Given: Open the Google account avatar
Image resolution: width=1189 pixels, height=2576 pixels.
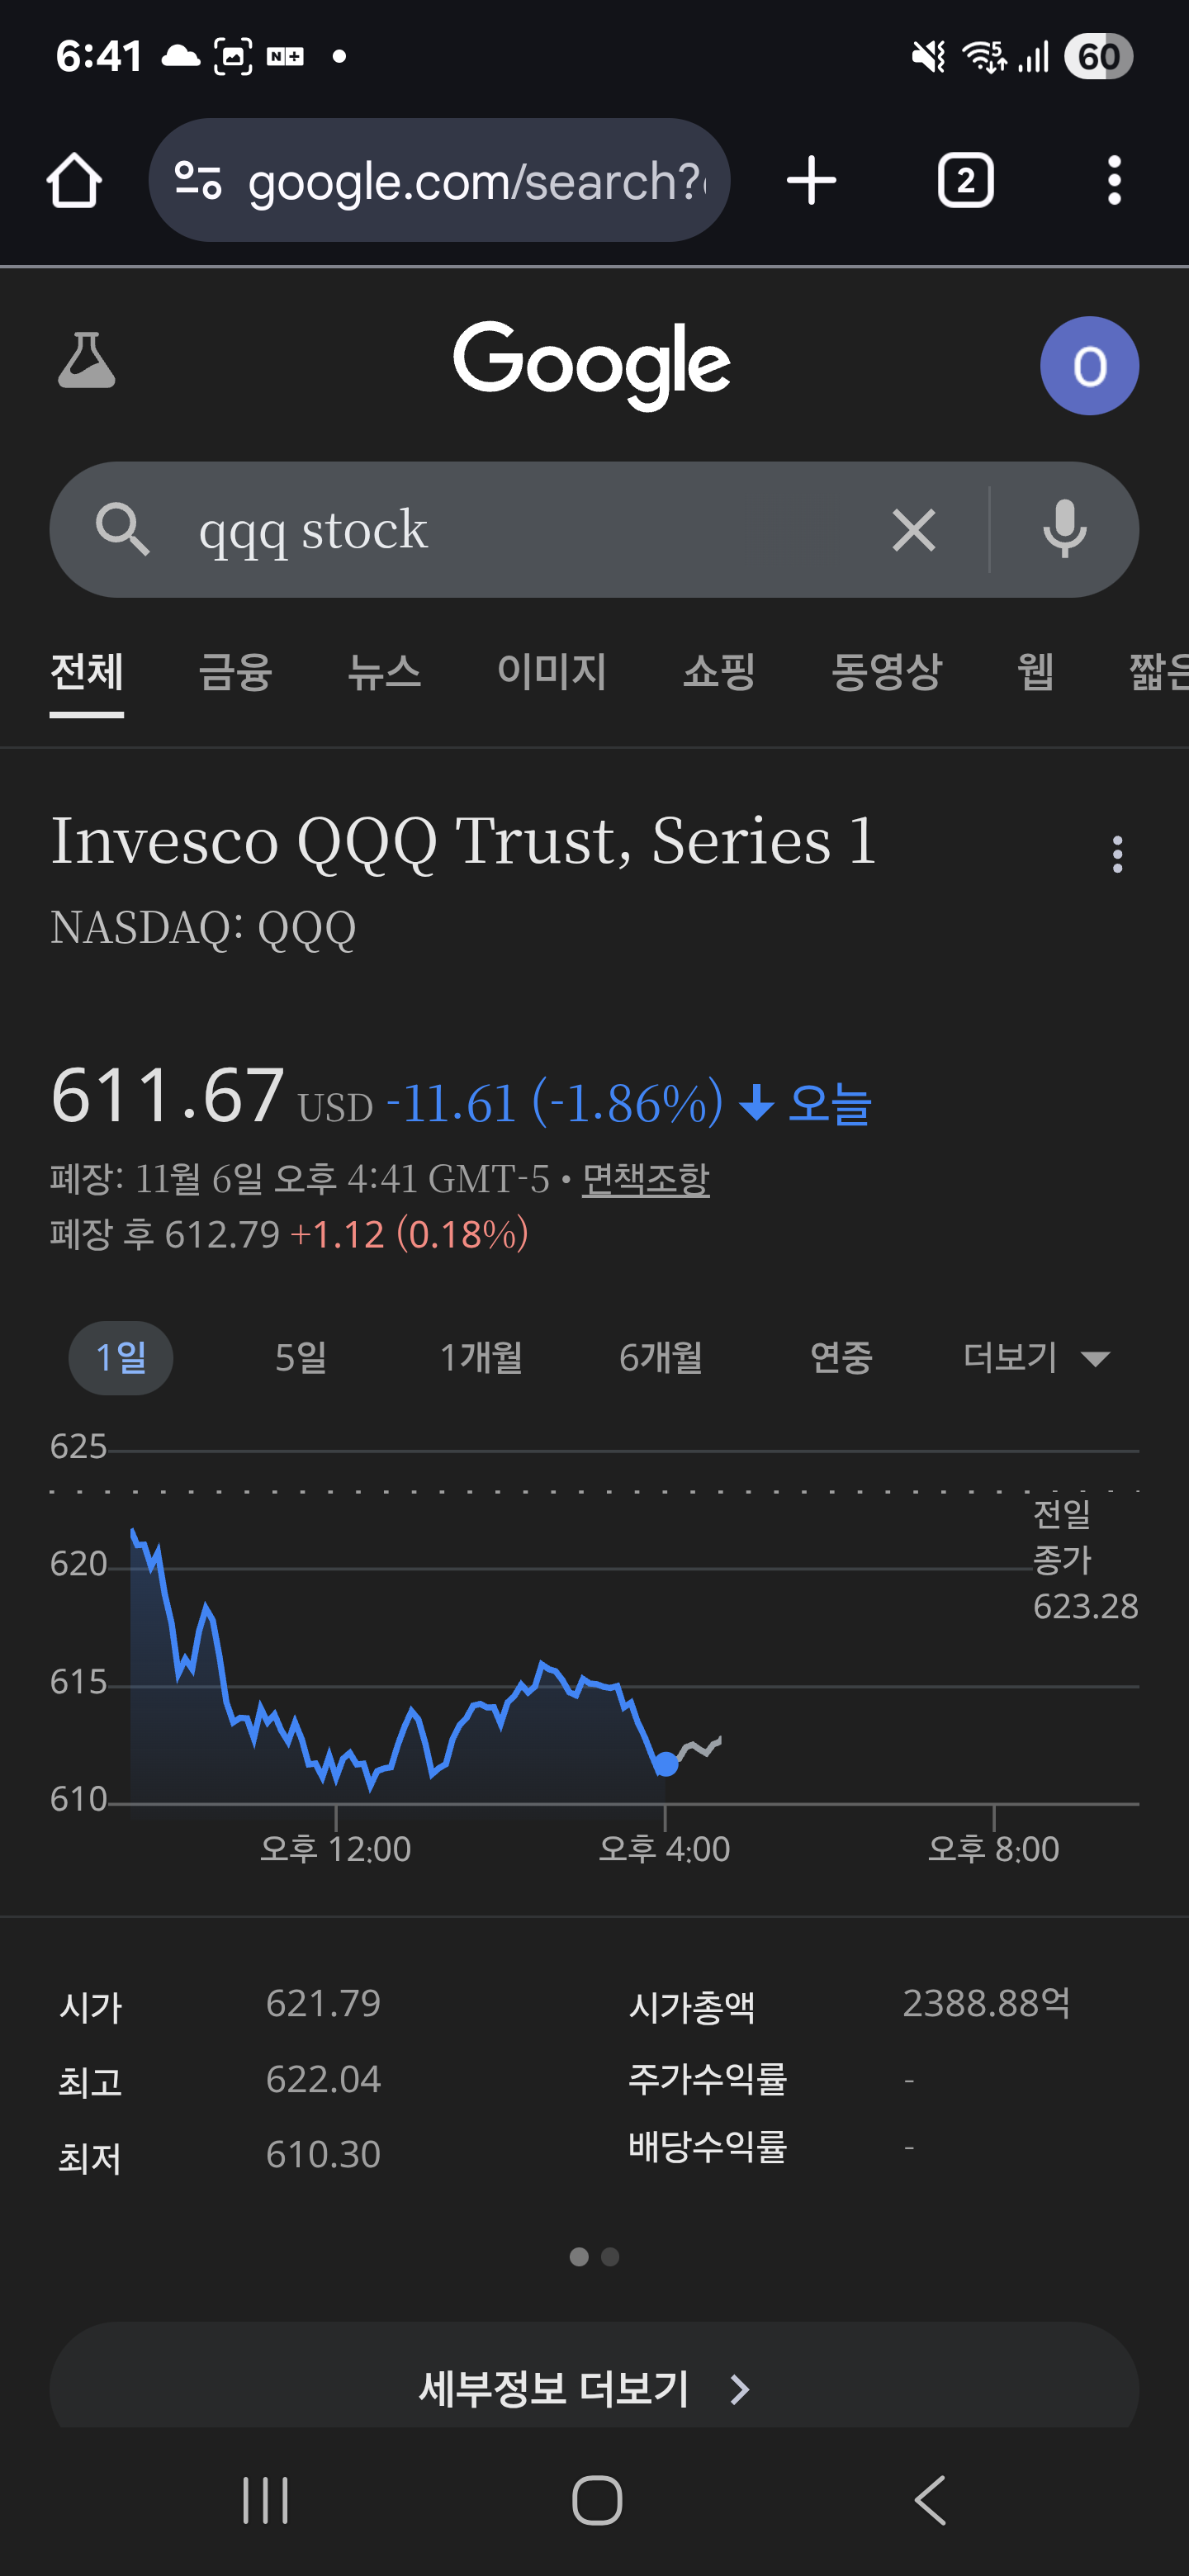Looking at the screenshot, I should click(x=1089, y=366).
